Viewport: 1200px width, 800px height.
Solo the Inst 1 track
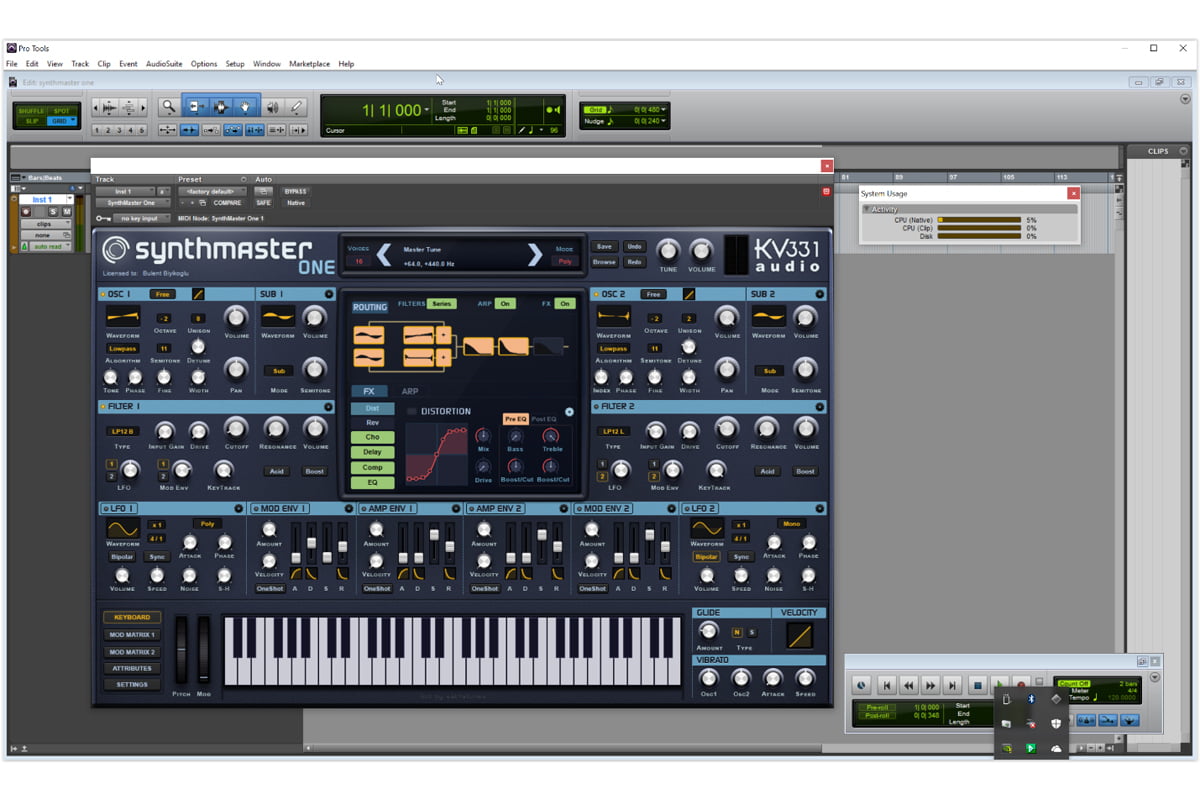53,212
